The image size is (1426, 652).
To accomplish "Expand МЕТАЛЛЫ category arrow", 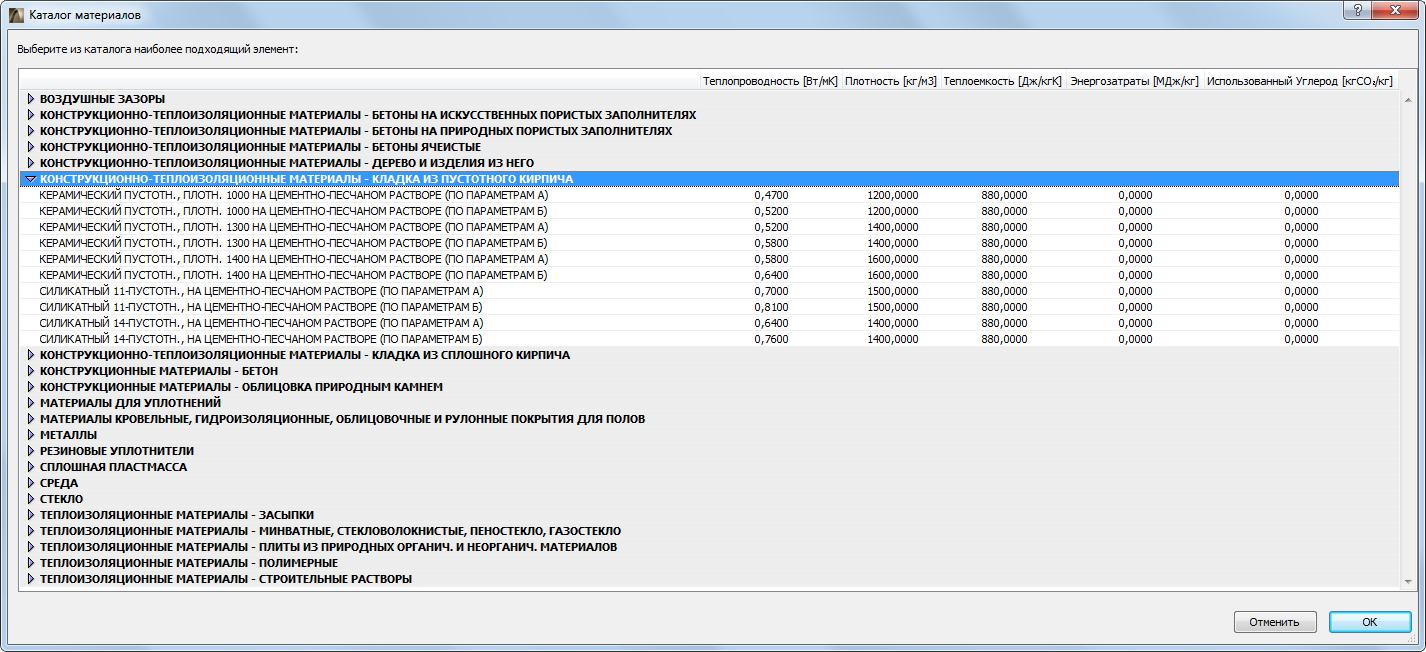I will pyautogui.click(x=31, y=435).
